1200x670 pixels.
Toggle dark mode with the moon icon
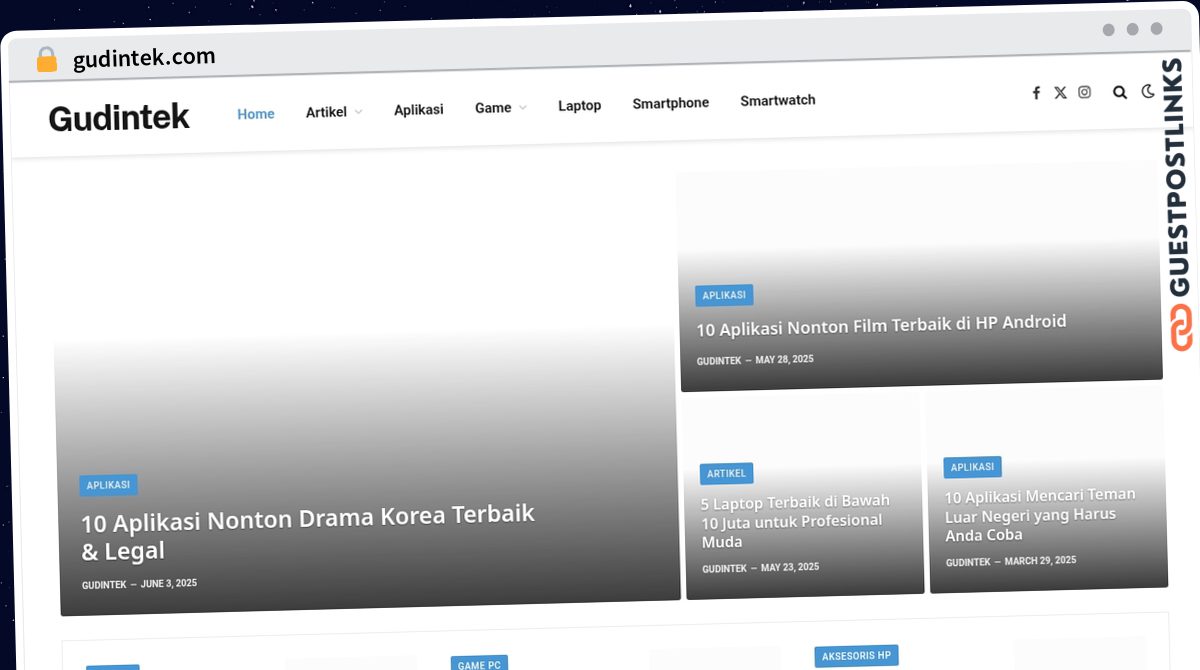click(x=1148, y=92)
